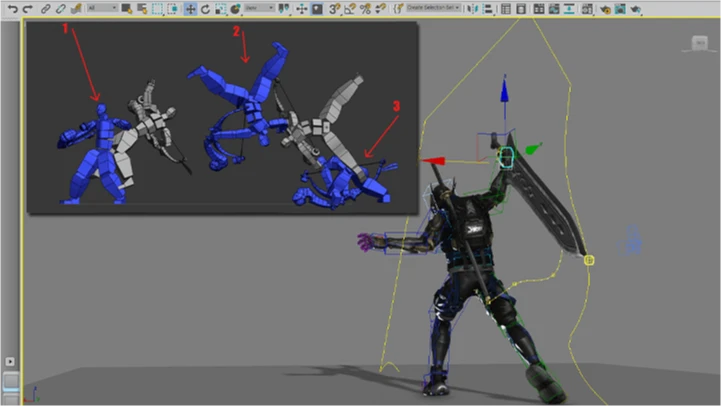The image size is (721, 406).
Task: Click the green Y-axis gizmo arrow
Action: [533, 149]
